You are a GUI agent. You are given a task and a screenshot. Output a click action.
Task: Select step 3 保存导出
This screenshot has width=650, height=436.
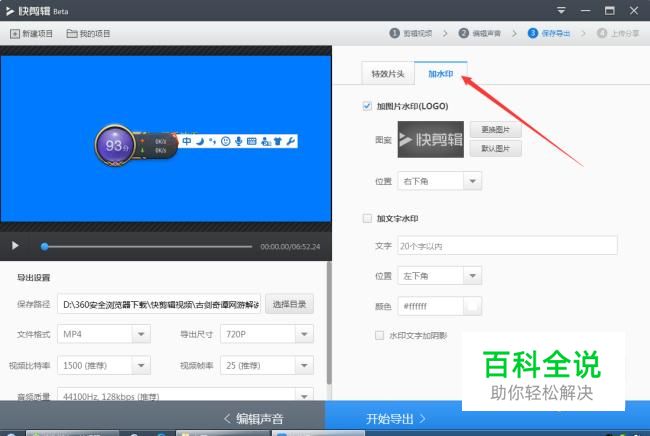pos(549,33)
